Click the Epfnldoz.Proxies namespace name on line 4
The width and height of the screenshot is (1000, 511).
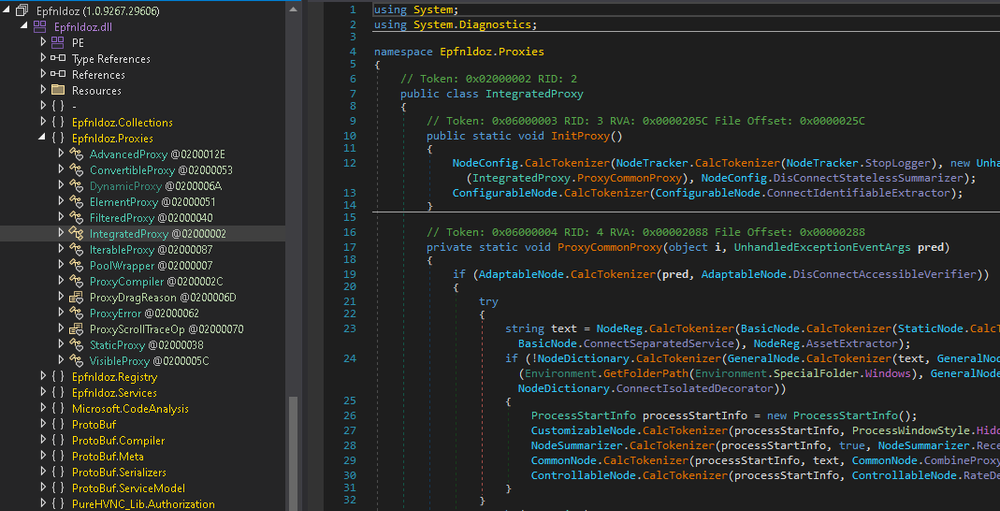(492, 51)
